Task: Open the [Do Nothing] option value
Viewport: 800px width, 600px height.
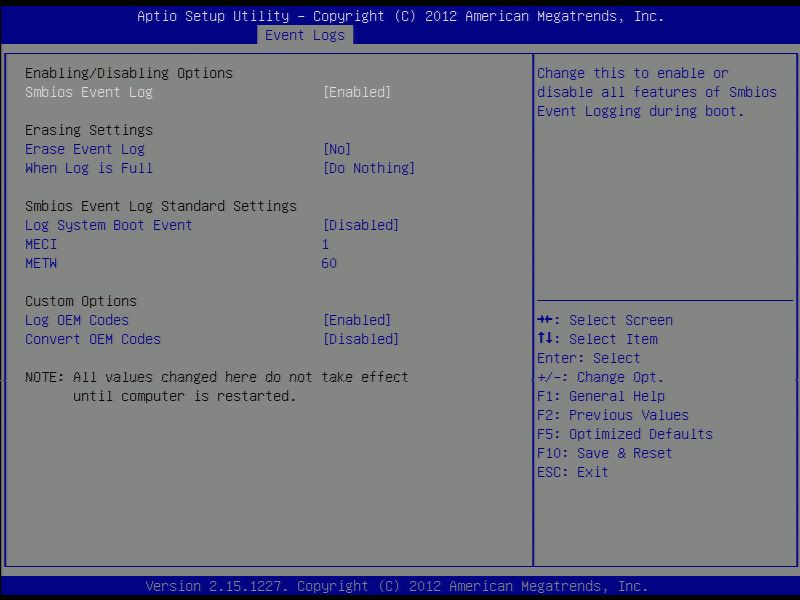Action: (x=369, y=168)
